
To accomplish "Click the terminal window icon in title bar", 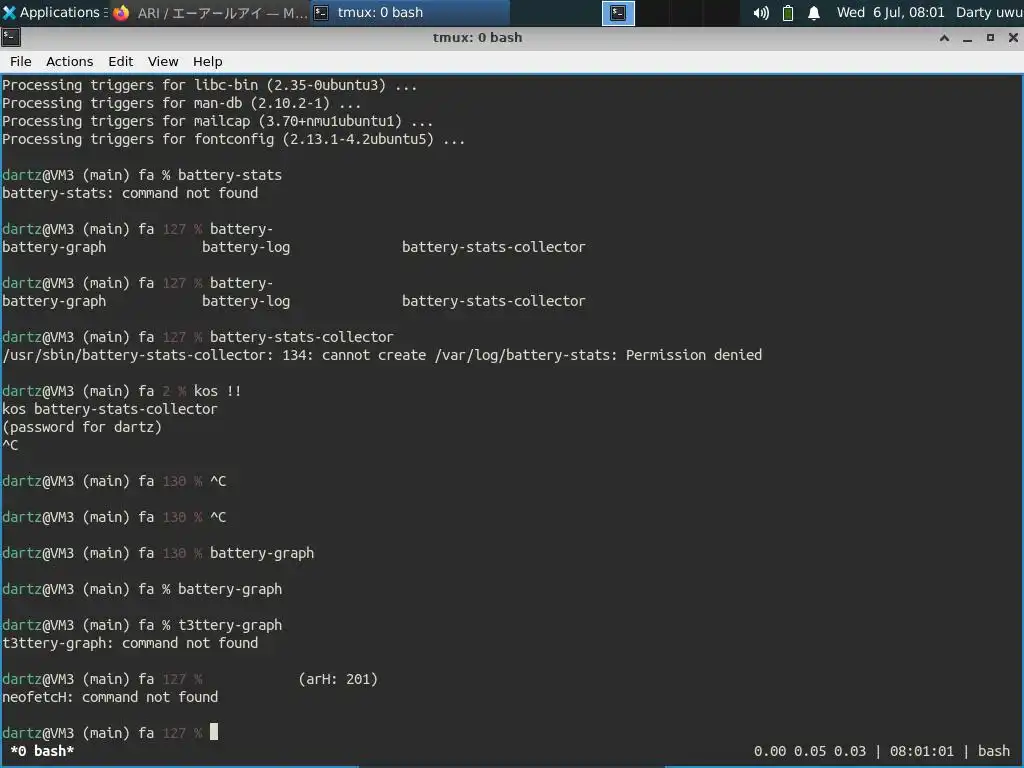I will [x=10, y=37].
